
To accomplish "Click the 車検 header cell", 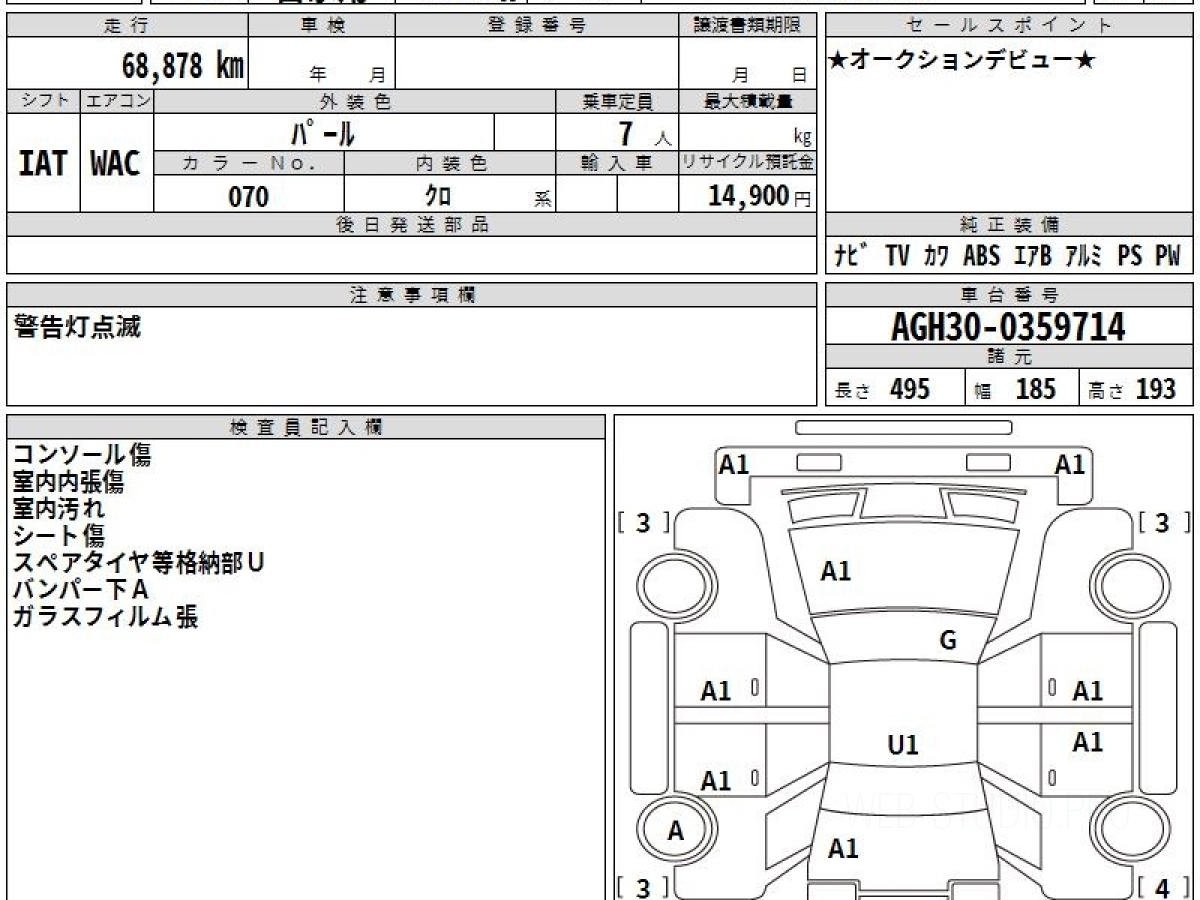I will tap(321, 26).
